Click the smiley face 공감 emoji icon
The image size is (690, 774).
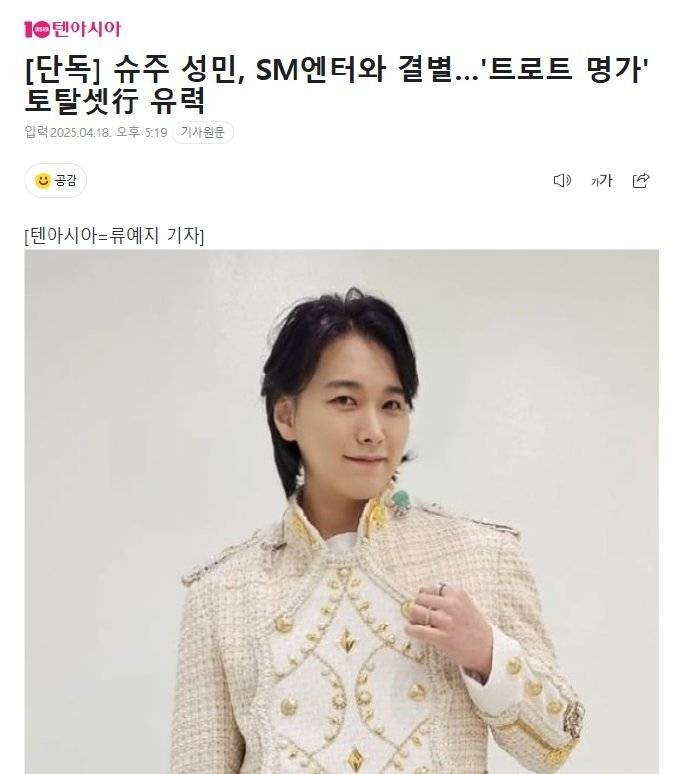click(43, 181)
